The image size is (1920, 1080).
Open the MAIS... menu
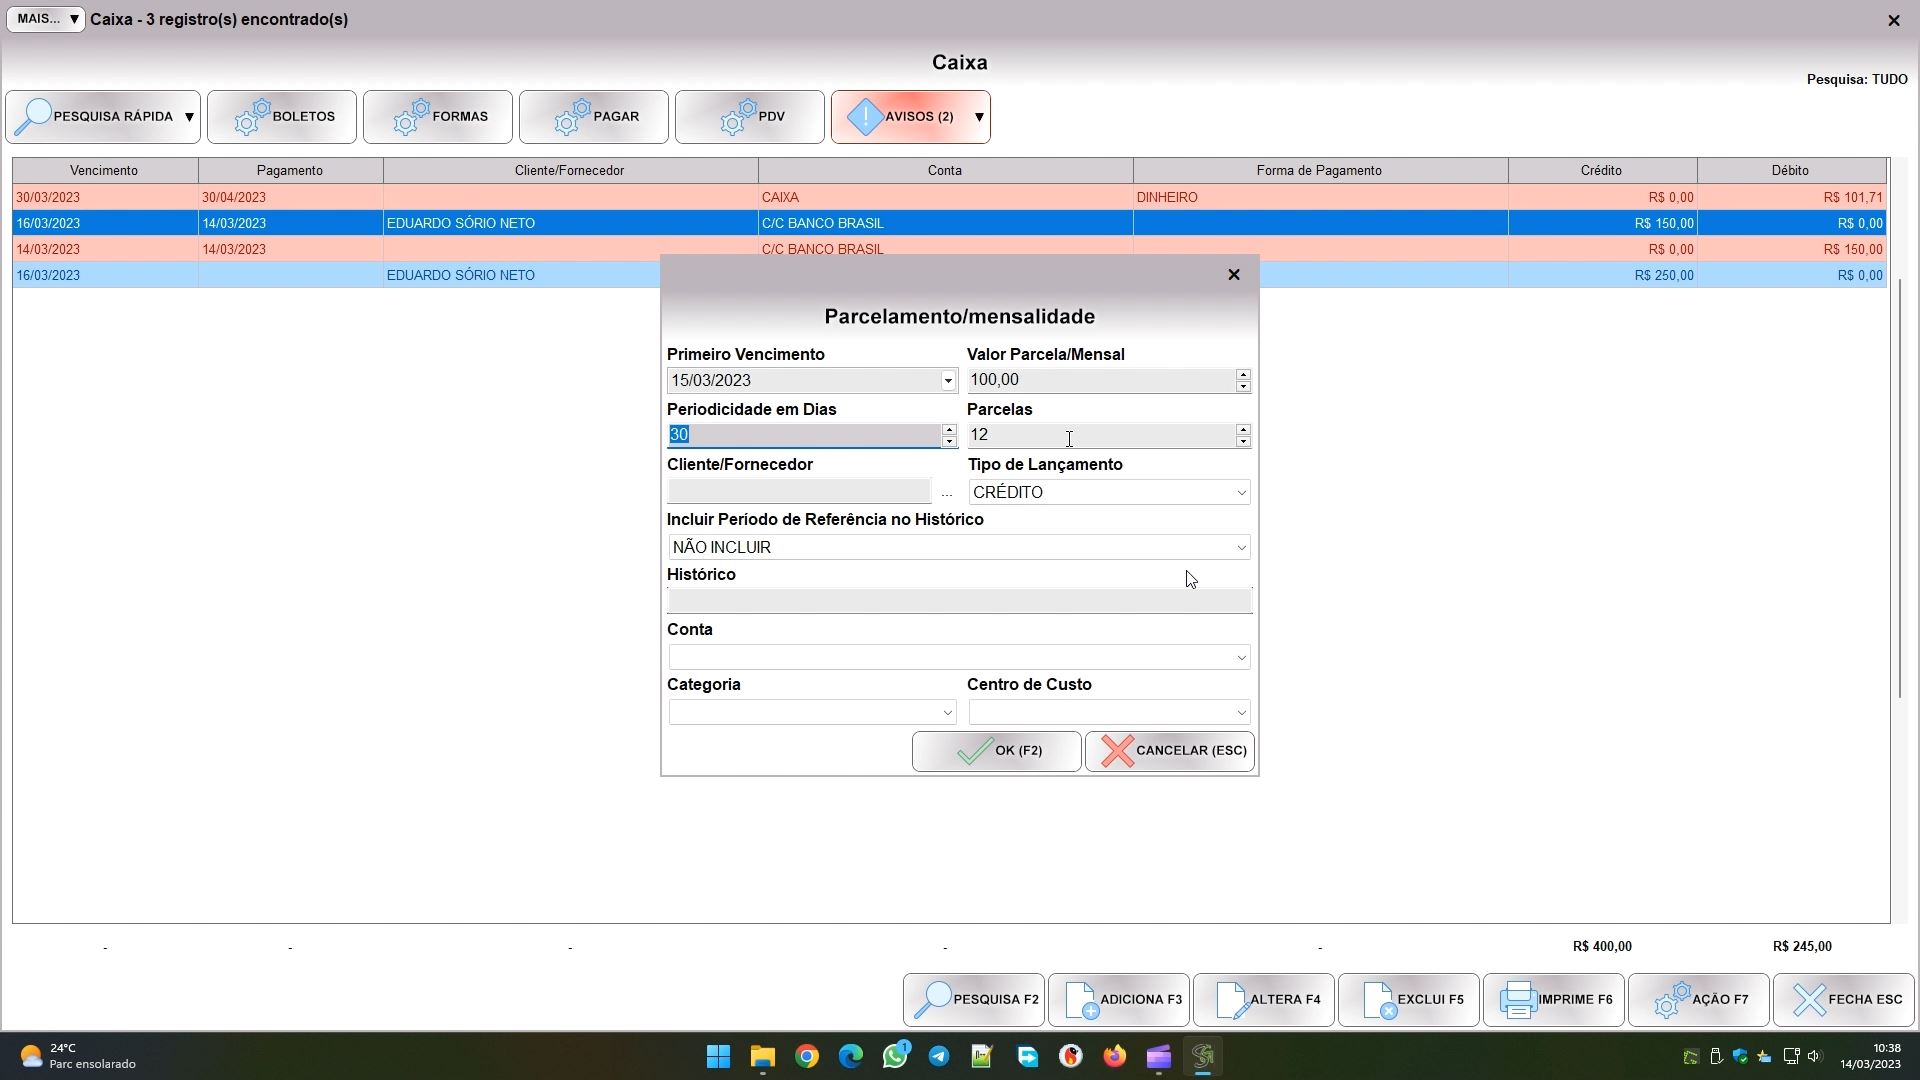(45, 19)
